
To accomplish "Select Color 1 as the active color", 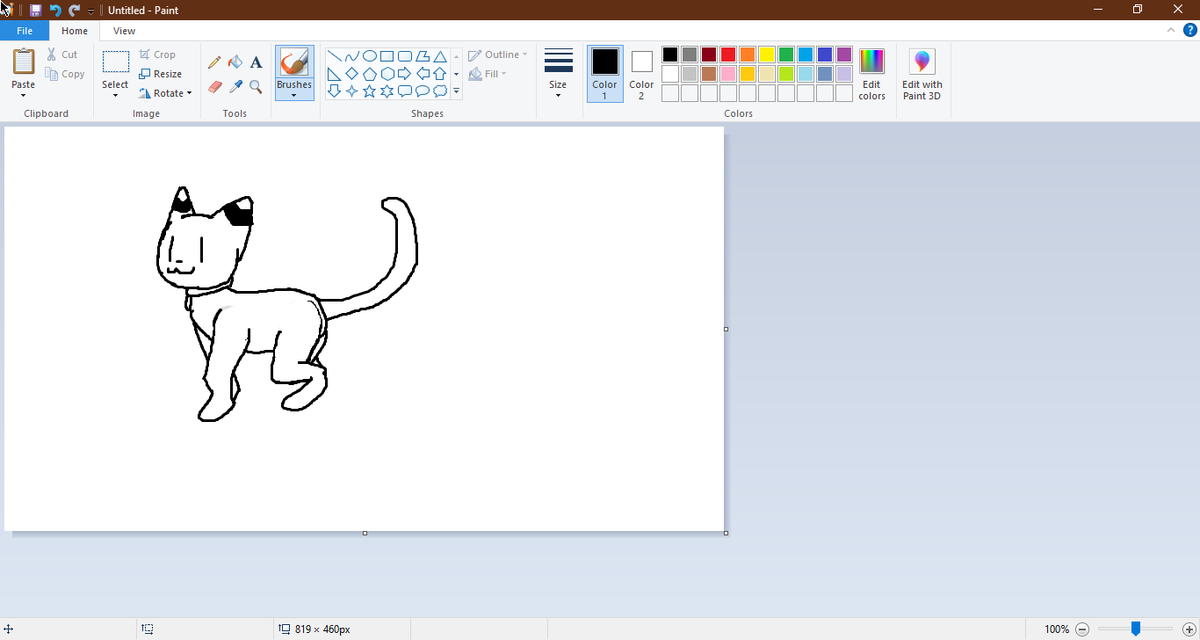I will [x=605, y=74].
